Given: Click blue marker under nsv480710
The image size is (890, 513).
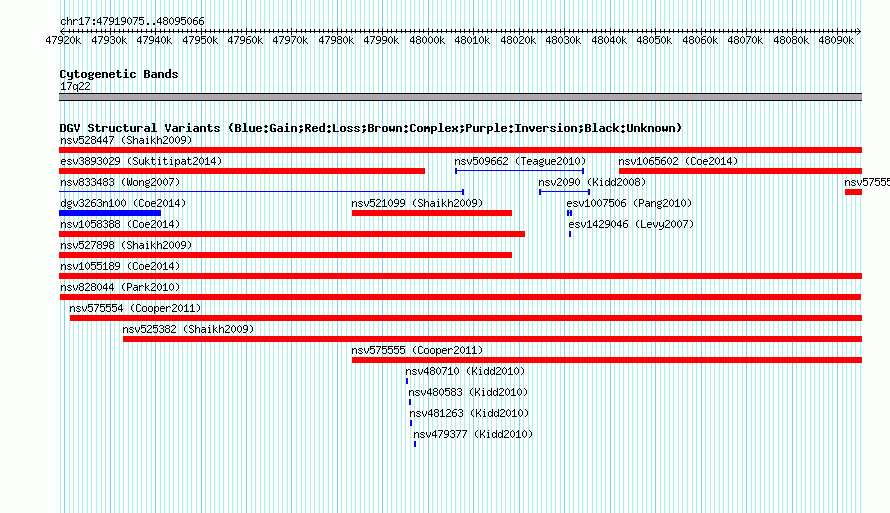Looking at the screenshot, I should tap(407, 381).
